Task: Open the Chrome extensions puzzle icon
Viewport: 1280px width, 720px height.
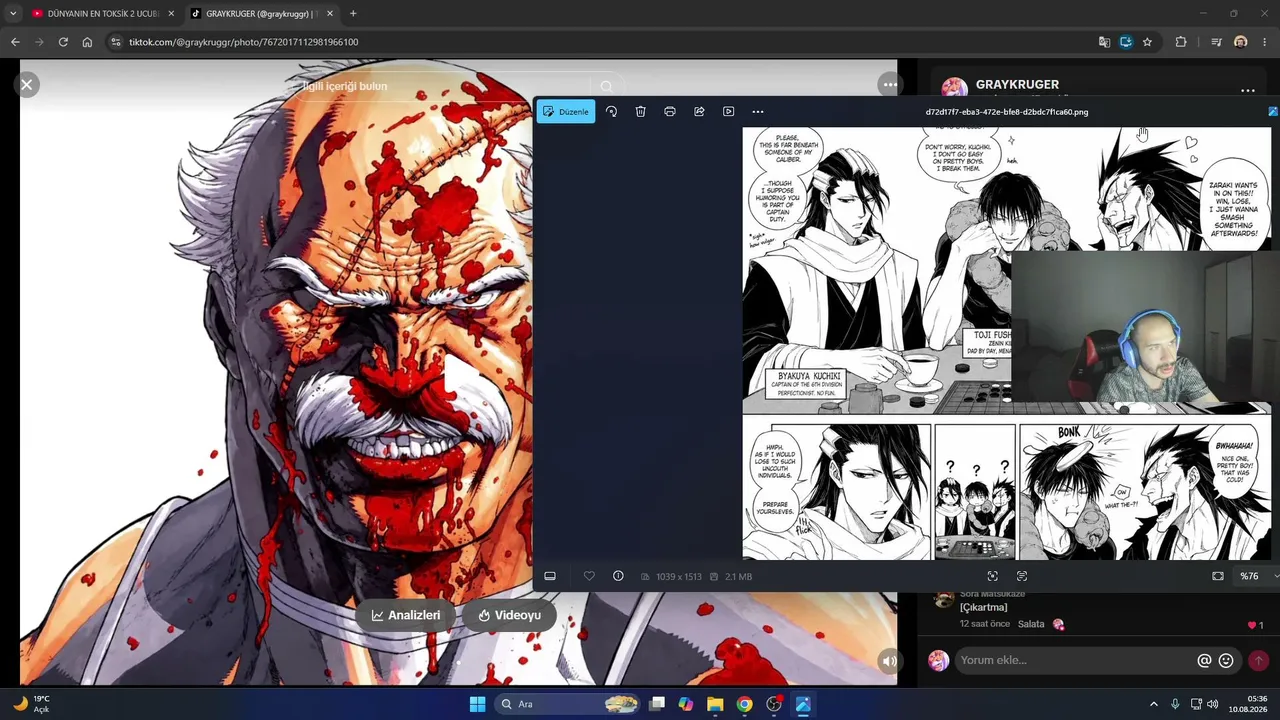Action: (x=1181, y=42)
